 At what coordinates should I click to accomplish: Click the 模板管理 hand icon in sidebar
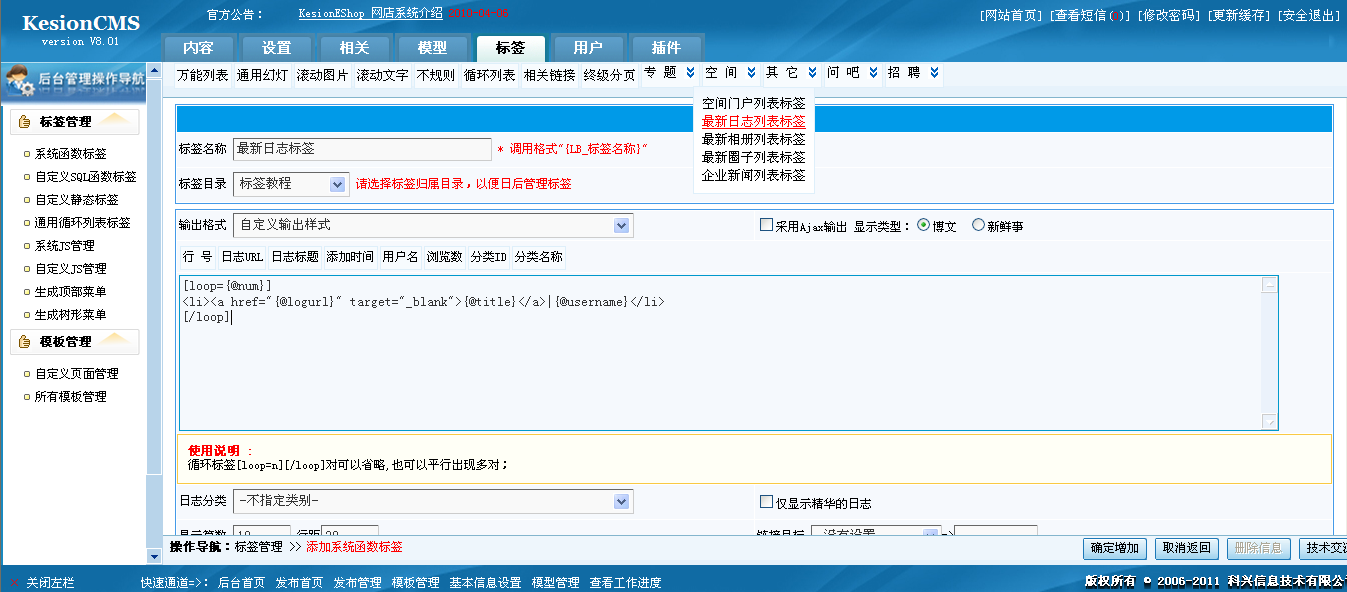tap(25, 342)
